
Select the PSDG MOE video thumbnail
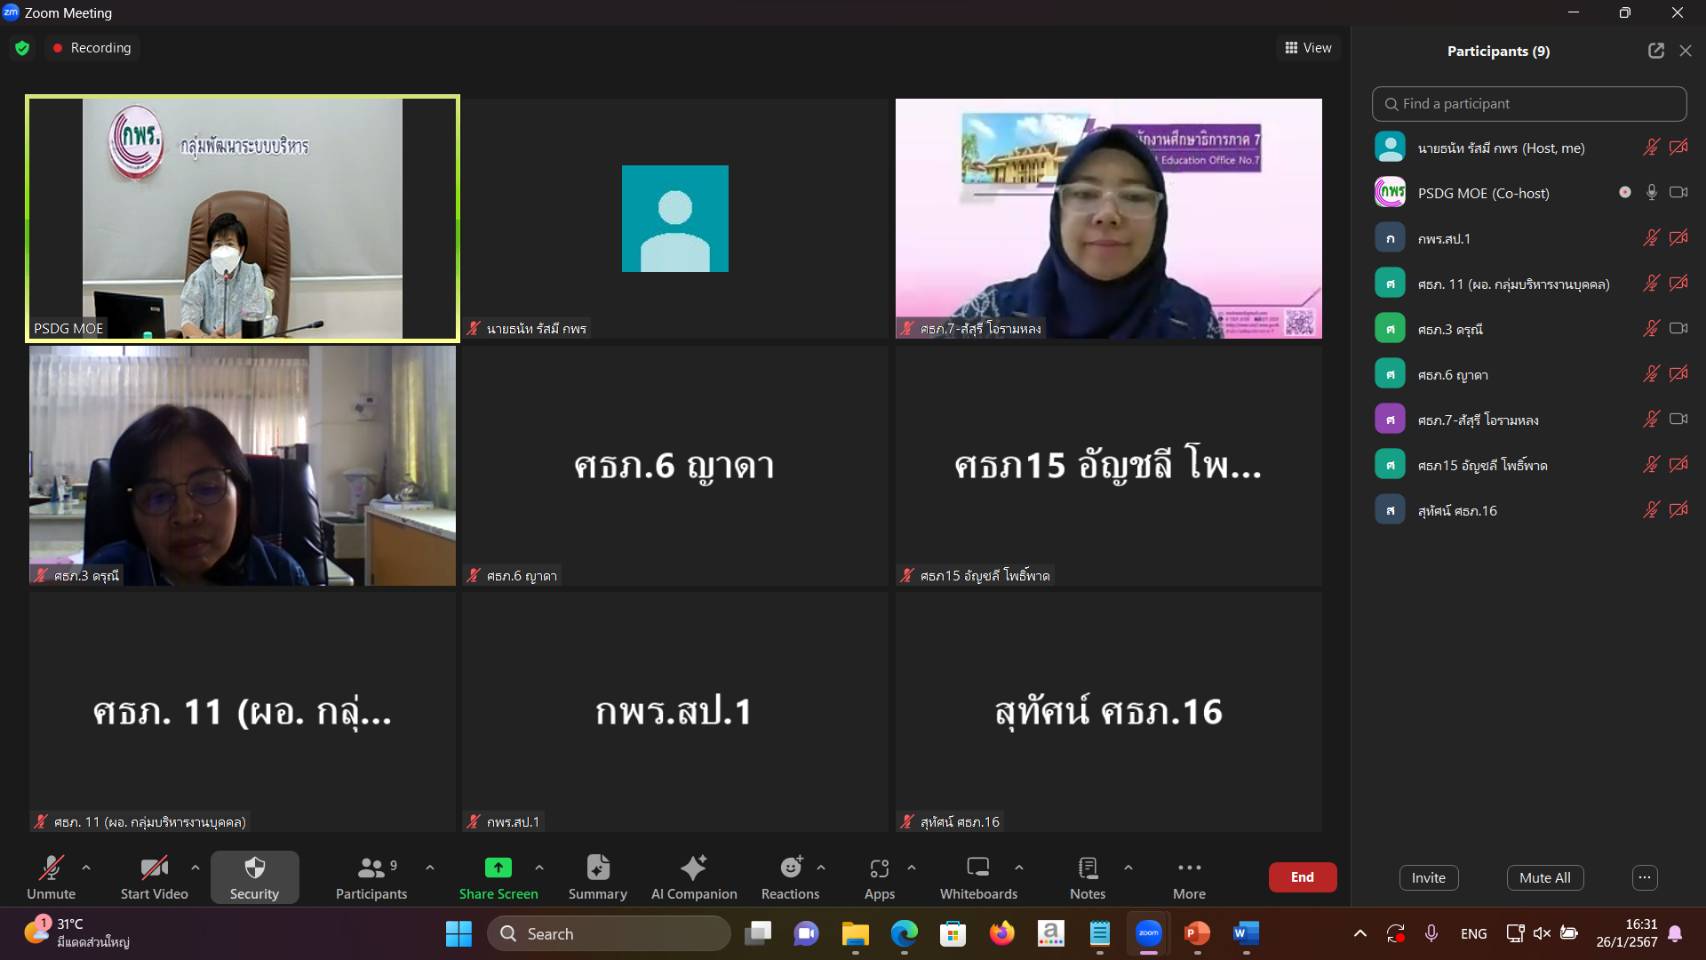pos(242,219)
